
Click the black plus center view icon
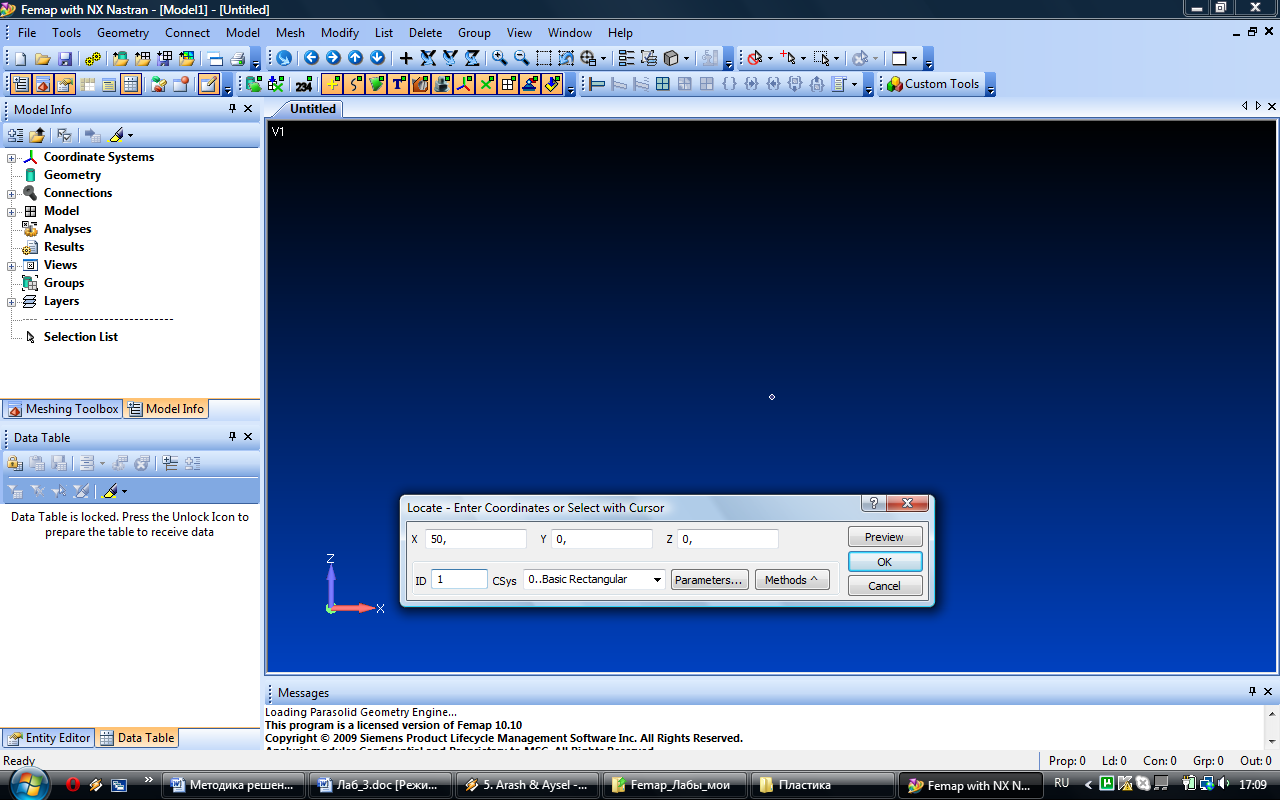point(406,58)
